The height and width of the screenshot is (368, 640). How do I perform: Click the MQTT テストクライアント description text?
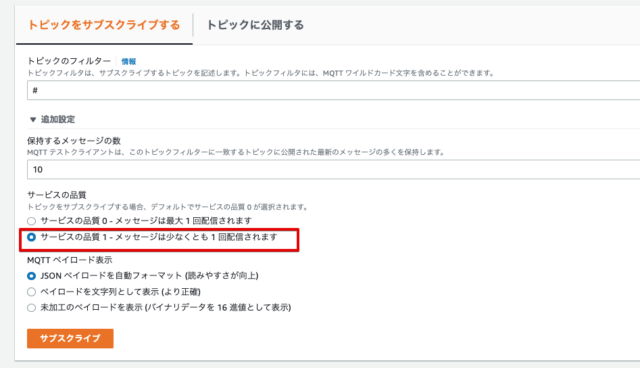pos(236,152)
